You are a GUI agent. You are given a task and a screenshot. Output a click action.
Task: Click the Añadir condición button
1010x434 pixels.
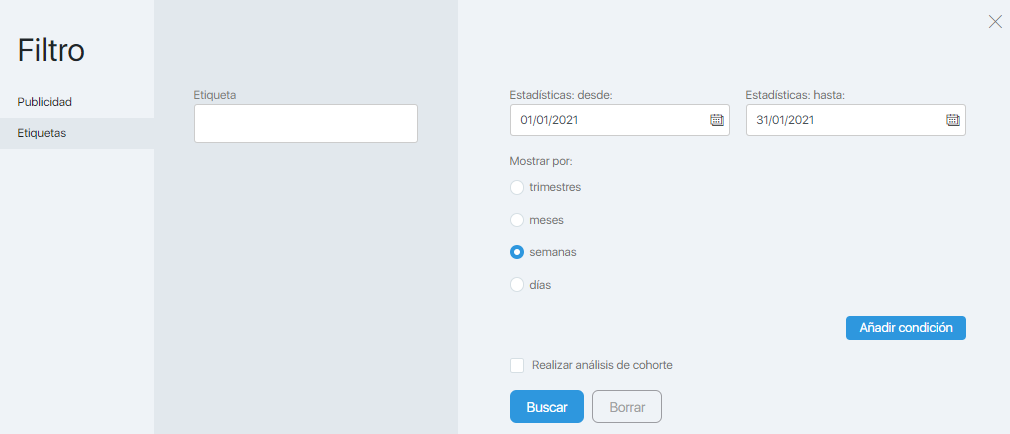[x=905, y=328]
